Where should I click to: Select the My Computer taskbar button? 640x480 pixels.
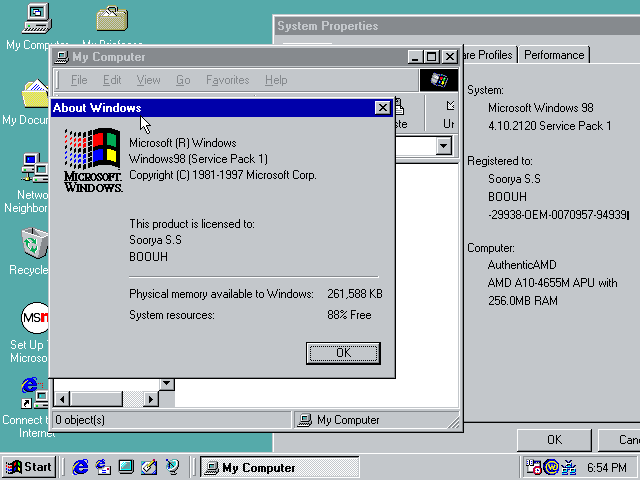coord(280,467)
